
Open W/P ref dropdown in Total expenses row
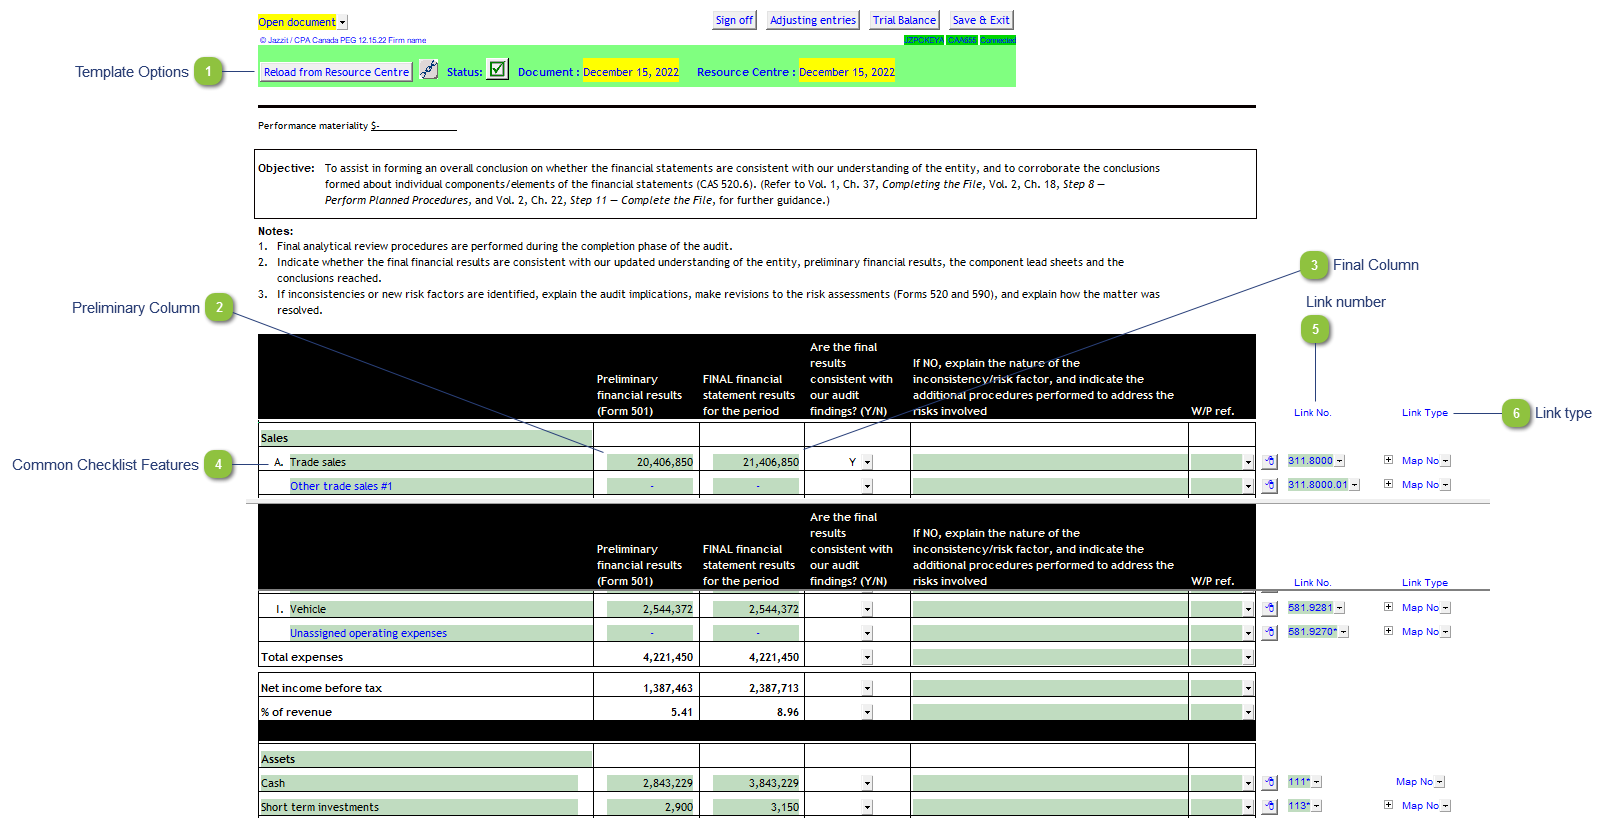click(x=1248, y=657)
